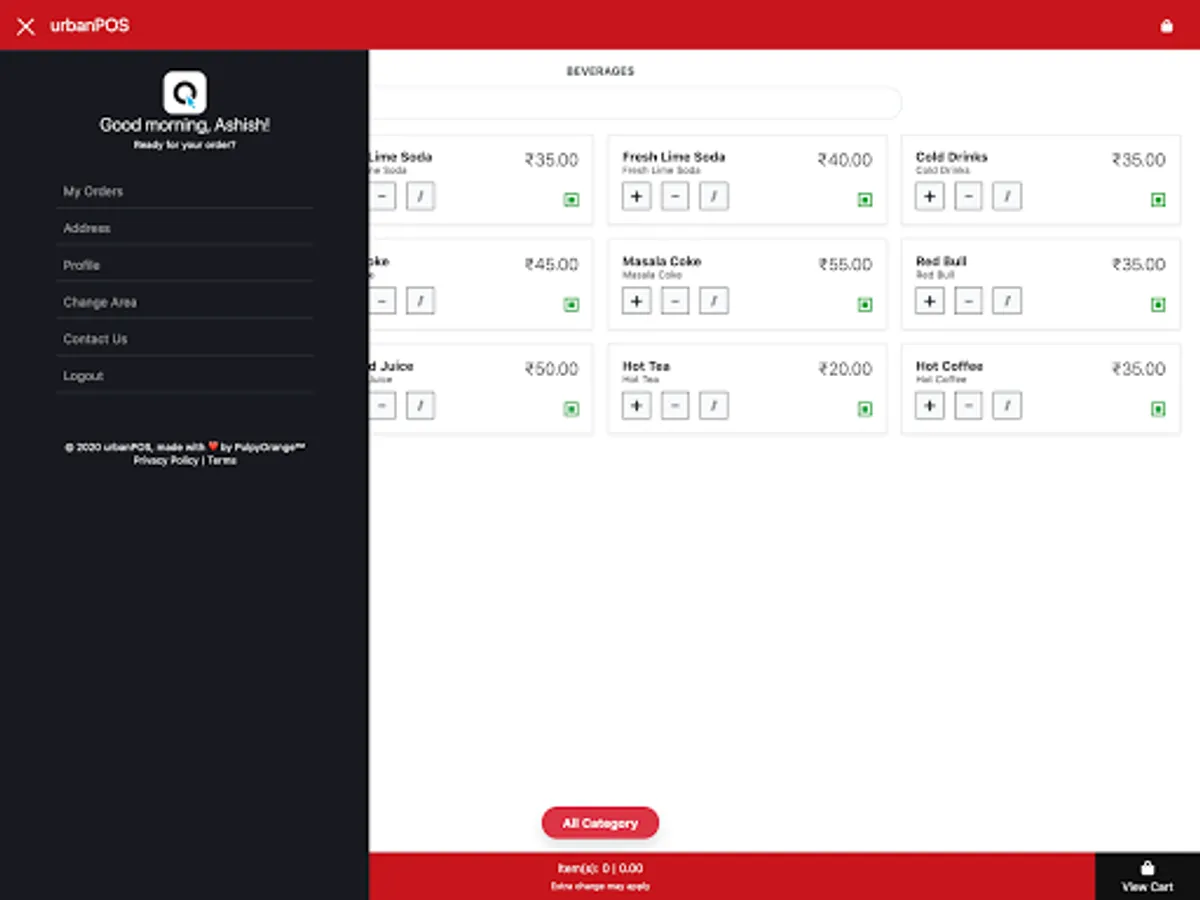Click the ₹55.00 price of Masala Coke

click(845, 264)
